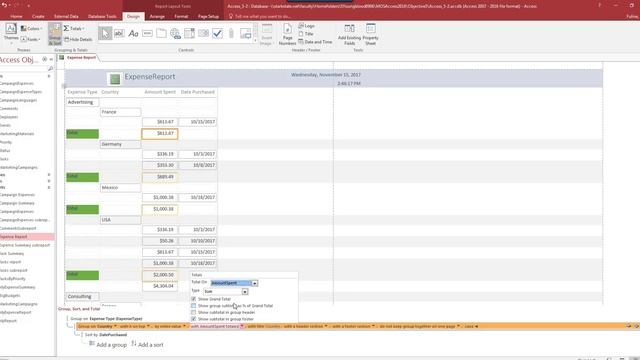Open 'with a footer section' dropdown

[x=373, y=326]
